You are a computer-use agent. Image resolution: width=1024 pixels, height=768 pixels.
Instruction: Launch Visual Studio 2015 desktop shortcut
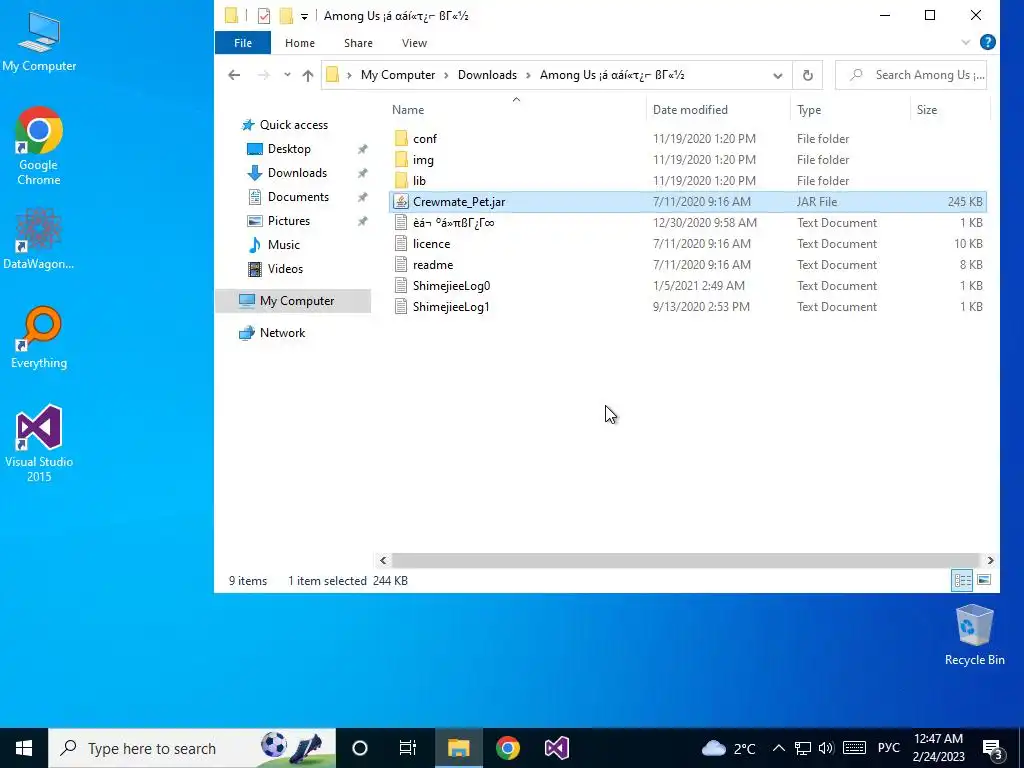click(39, 443)
